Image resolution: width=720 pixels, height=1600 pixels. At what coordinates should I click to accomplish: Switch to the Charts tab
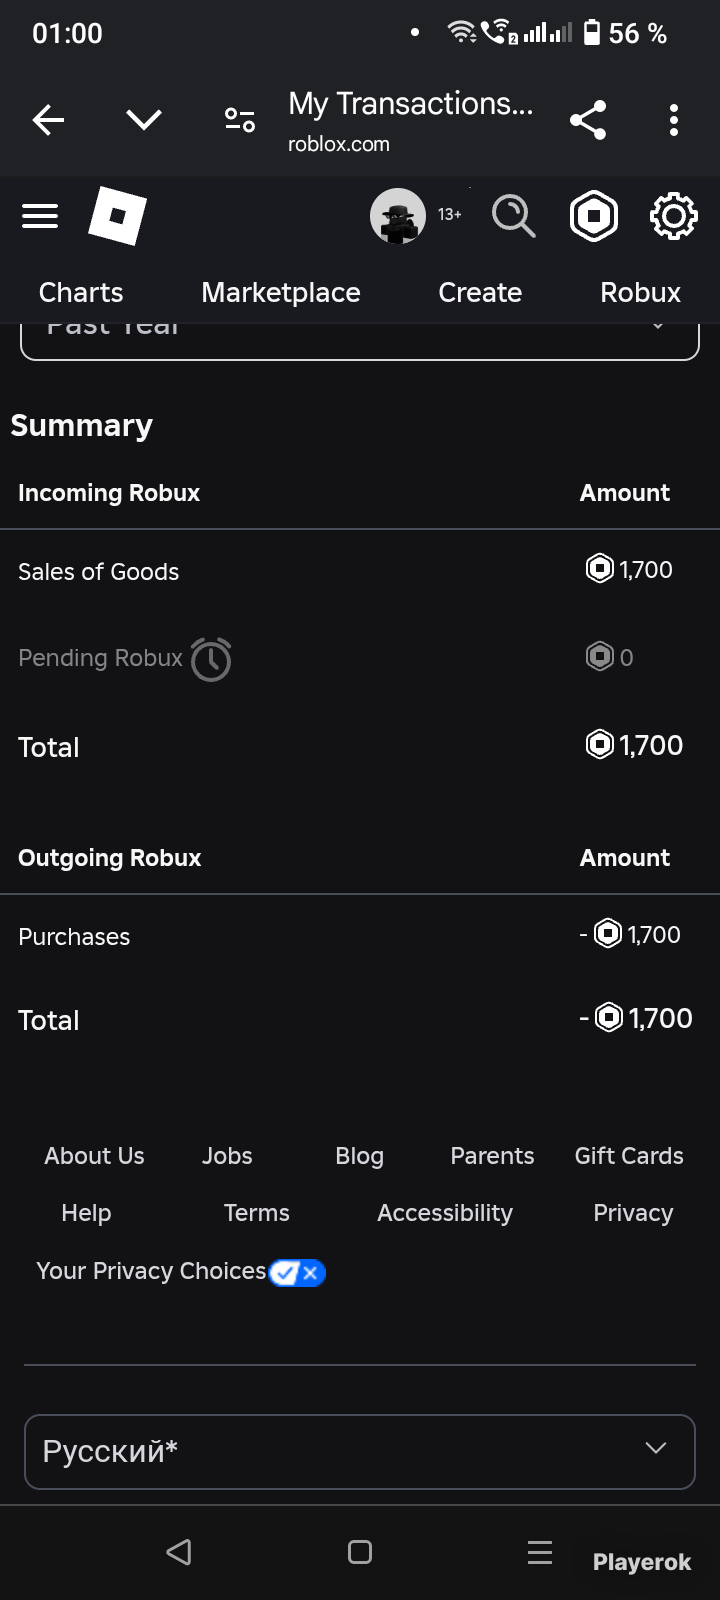point(81,292)
